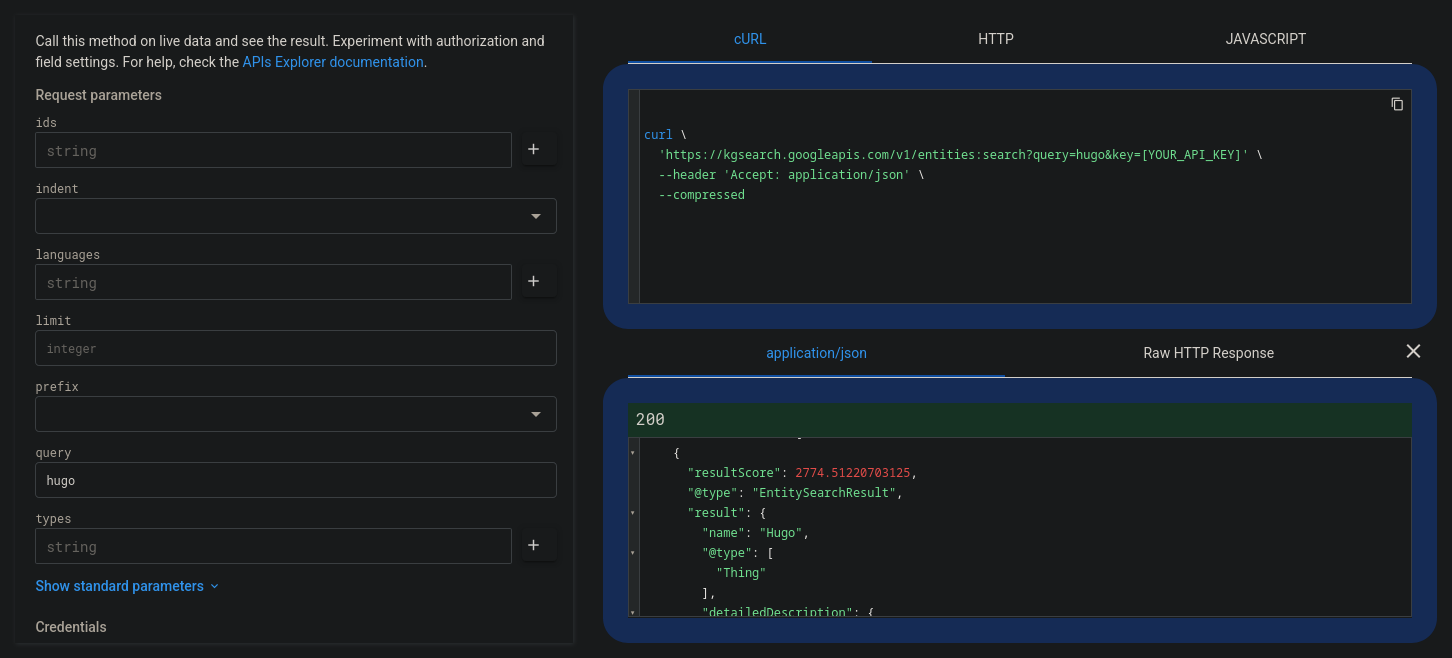Copy the cURL code snippet
This screenshot has width=1452, height=658.
click(1397, 104)
